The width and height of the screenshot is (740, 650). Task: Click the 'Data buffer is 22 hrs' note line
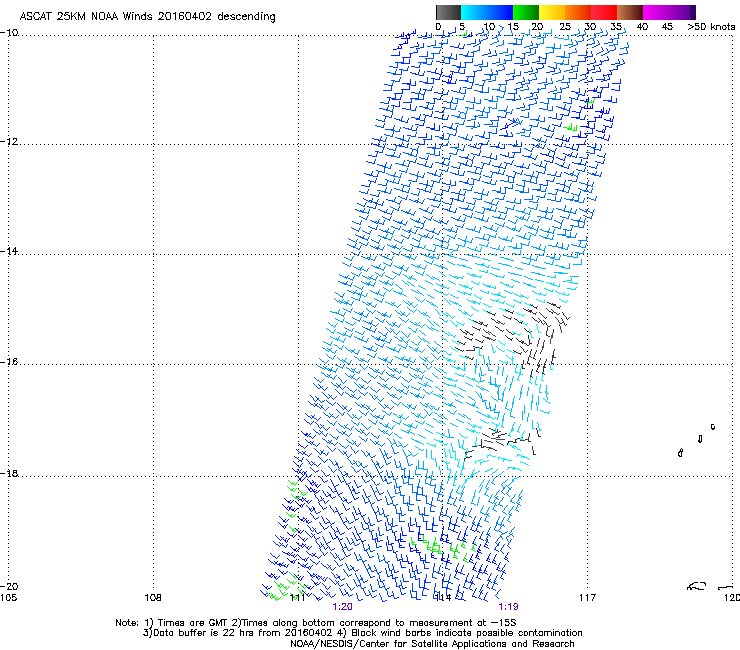click(362, 633)
